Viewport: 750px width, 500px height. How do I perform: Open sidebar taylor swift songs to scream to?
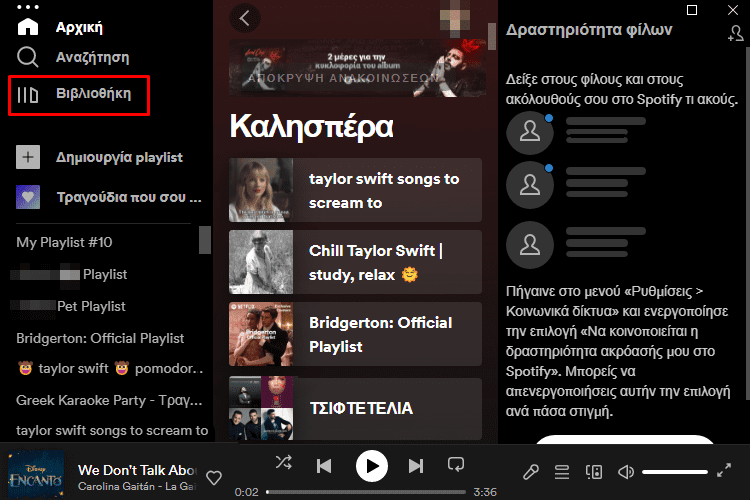112,431
